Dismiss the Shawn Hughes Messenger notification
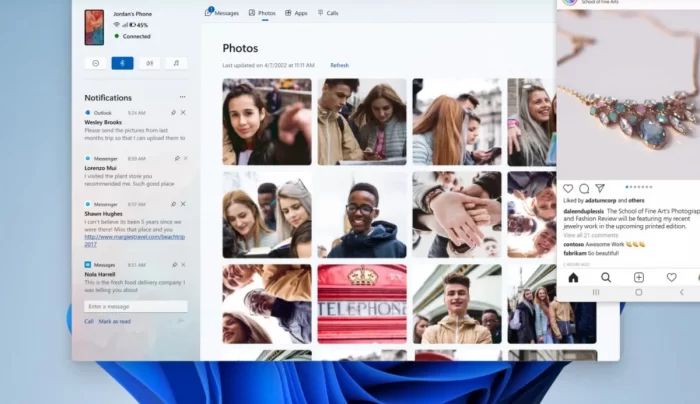Screen dimensions: 700x404 click(x=183, y=204)
